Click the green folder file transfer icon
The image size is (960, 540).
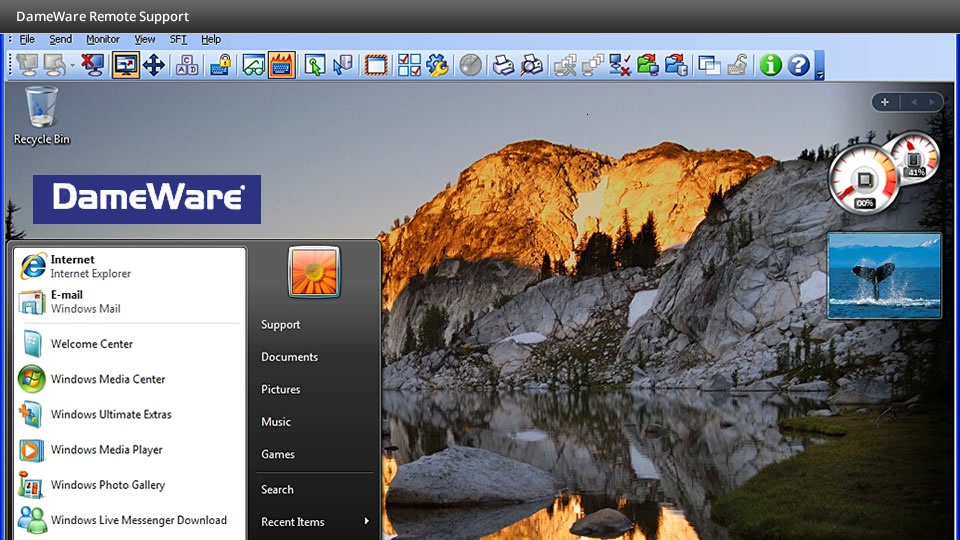point(648,65)
